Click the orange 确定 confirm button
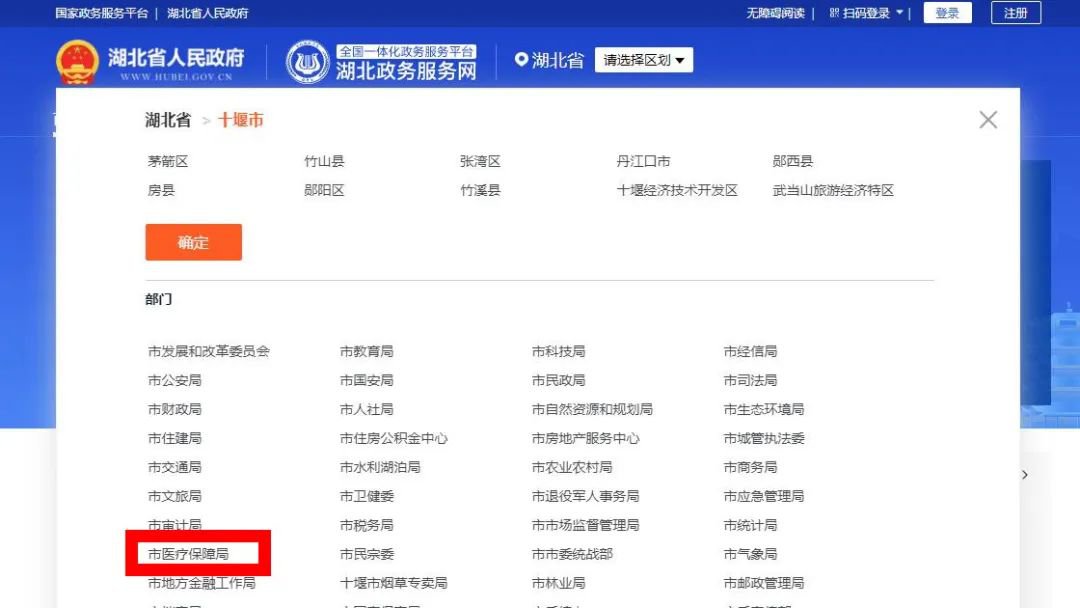Viewport: 1080px width, 608px height. click(x=194, y=242)
